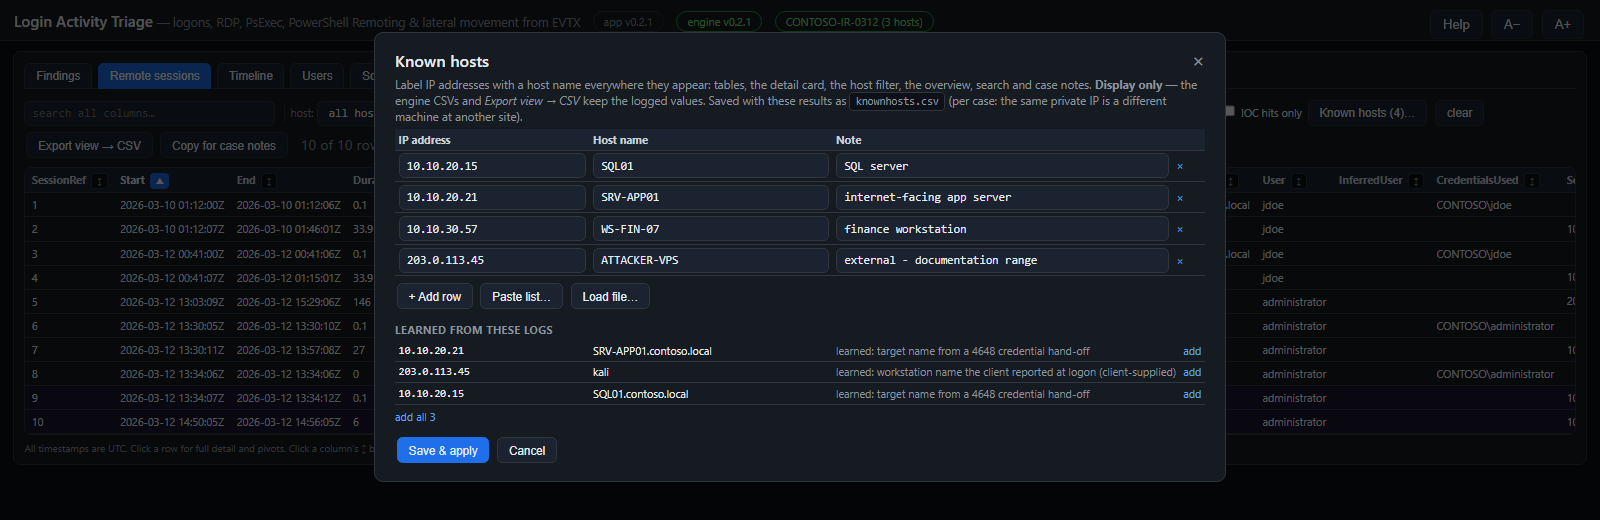Select the Remote sessions tab
This screenshot has width=1600, height=520.
pyautogui.click(x=155, y=76)
